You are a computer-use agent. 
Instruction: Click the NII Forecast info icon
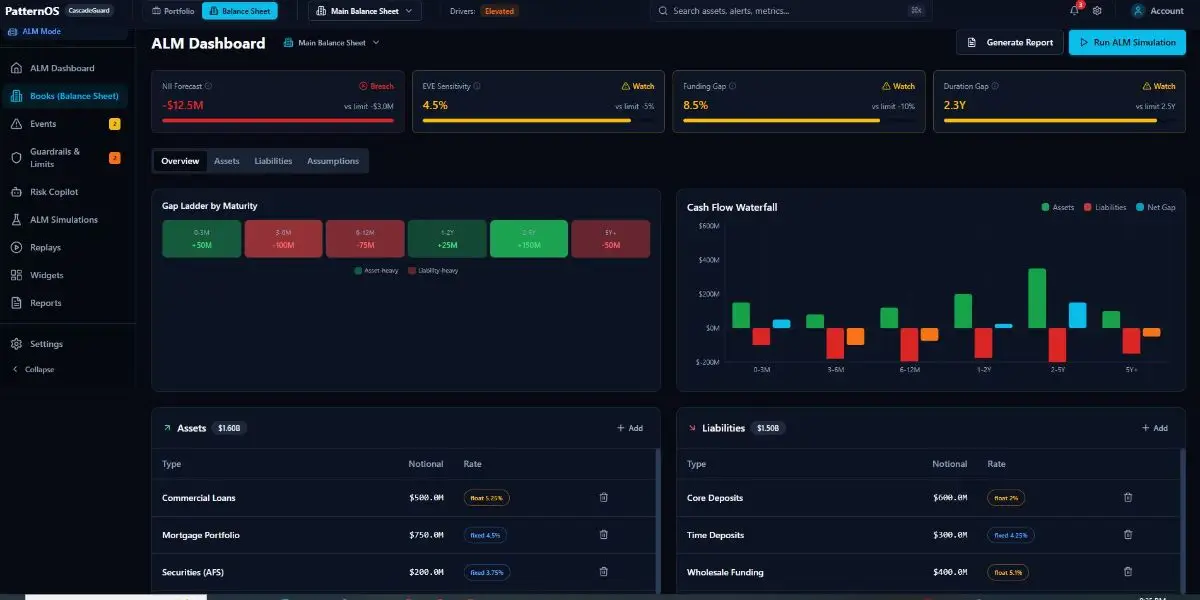tap(208, 86)
